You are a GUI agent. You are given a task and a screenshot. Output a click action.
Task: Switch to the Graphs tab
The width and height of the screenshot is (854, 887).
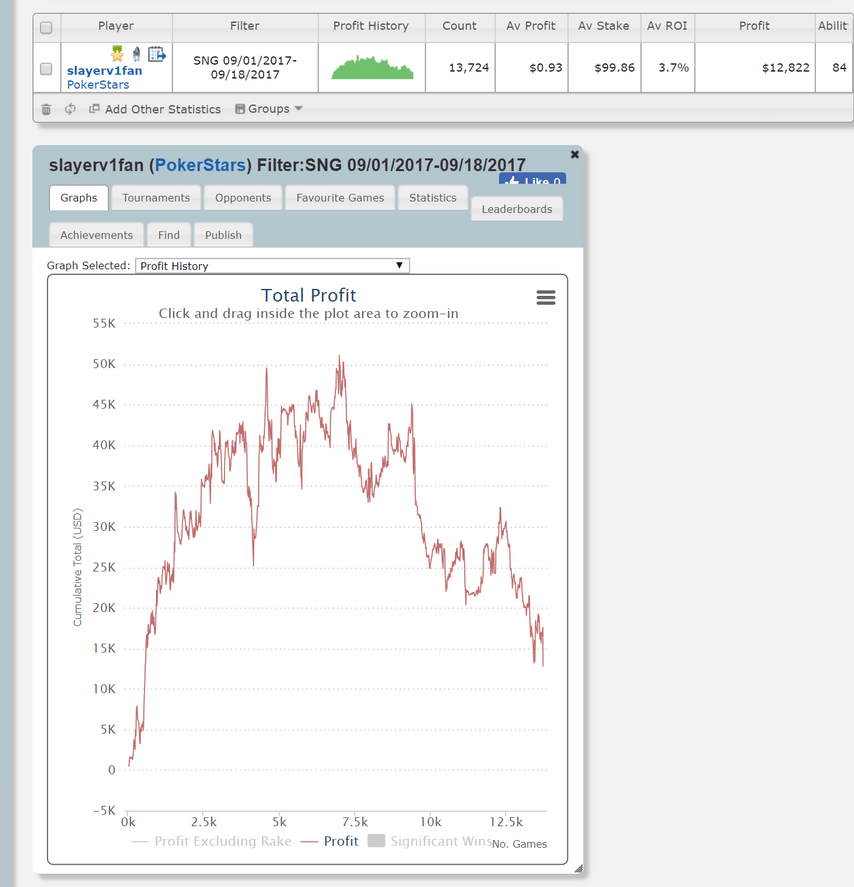(79, 198)
